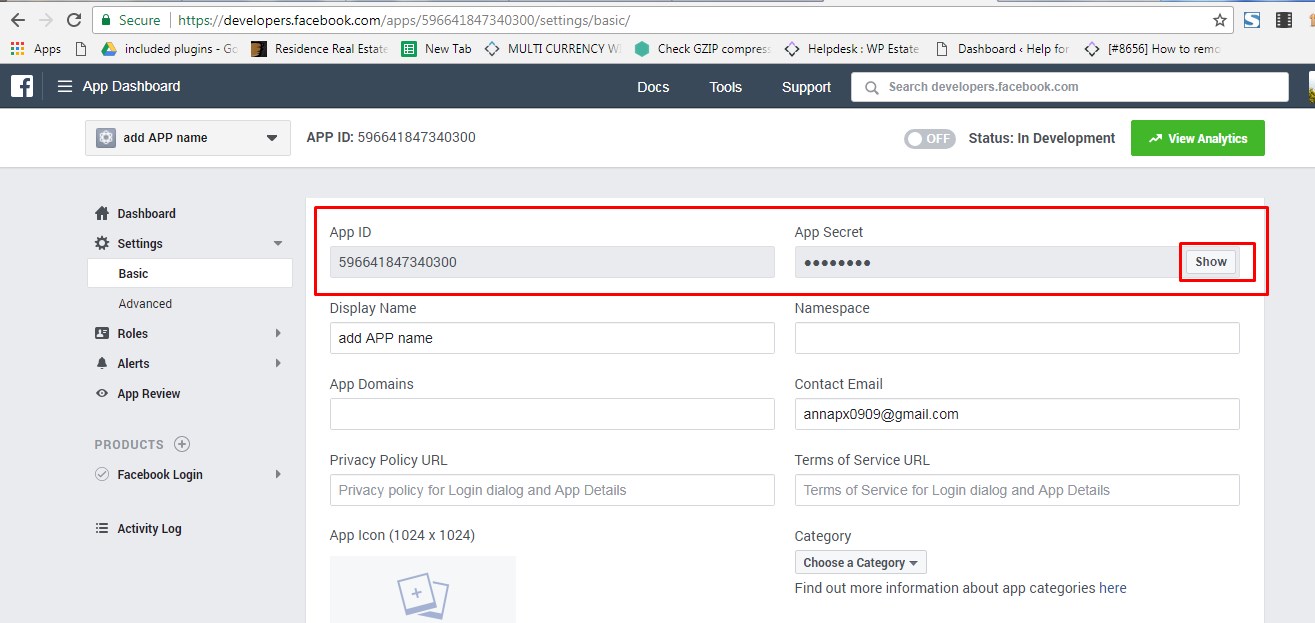Select the Basic settings item
1315x623 pixels.
pos(190,273)
